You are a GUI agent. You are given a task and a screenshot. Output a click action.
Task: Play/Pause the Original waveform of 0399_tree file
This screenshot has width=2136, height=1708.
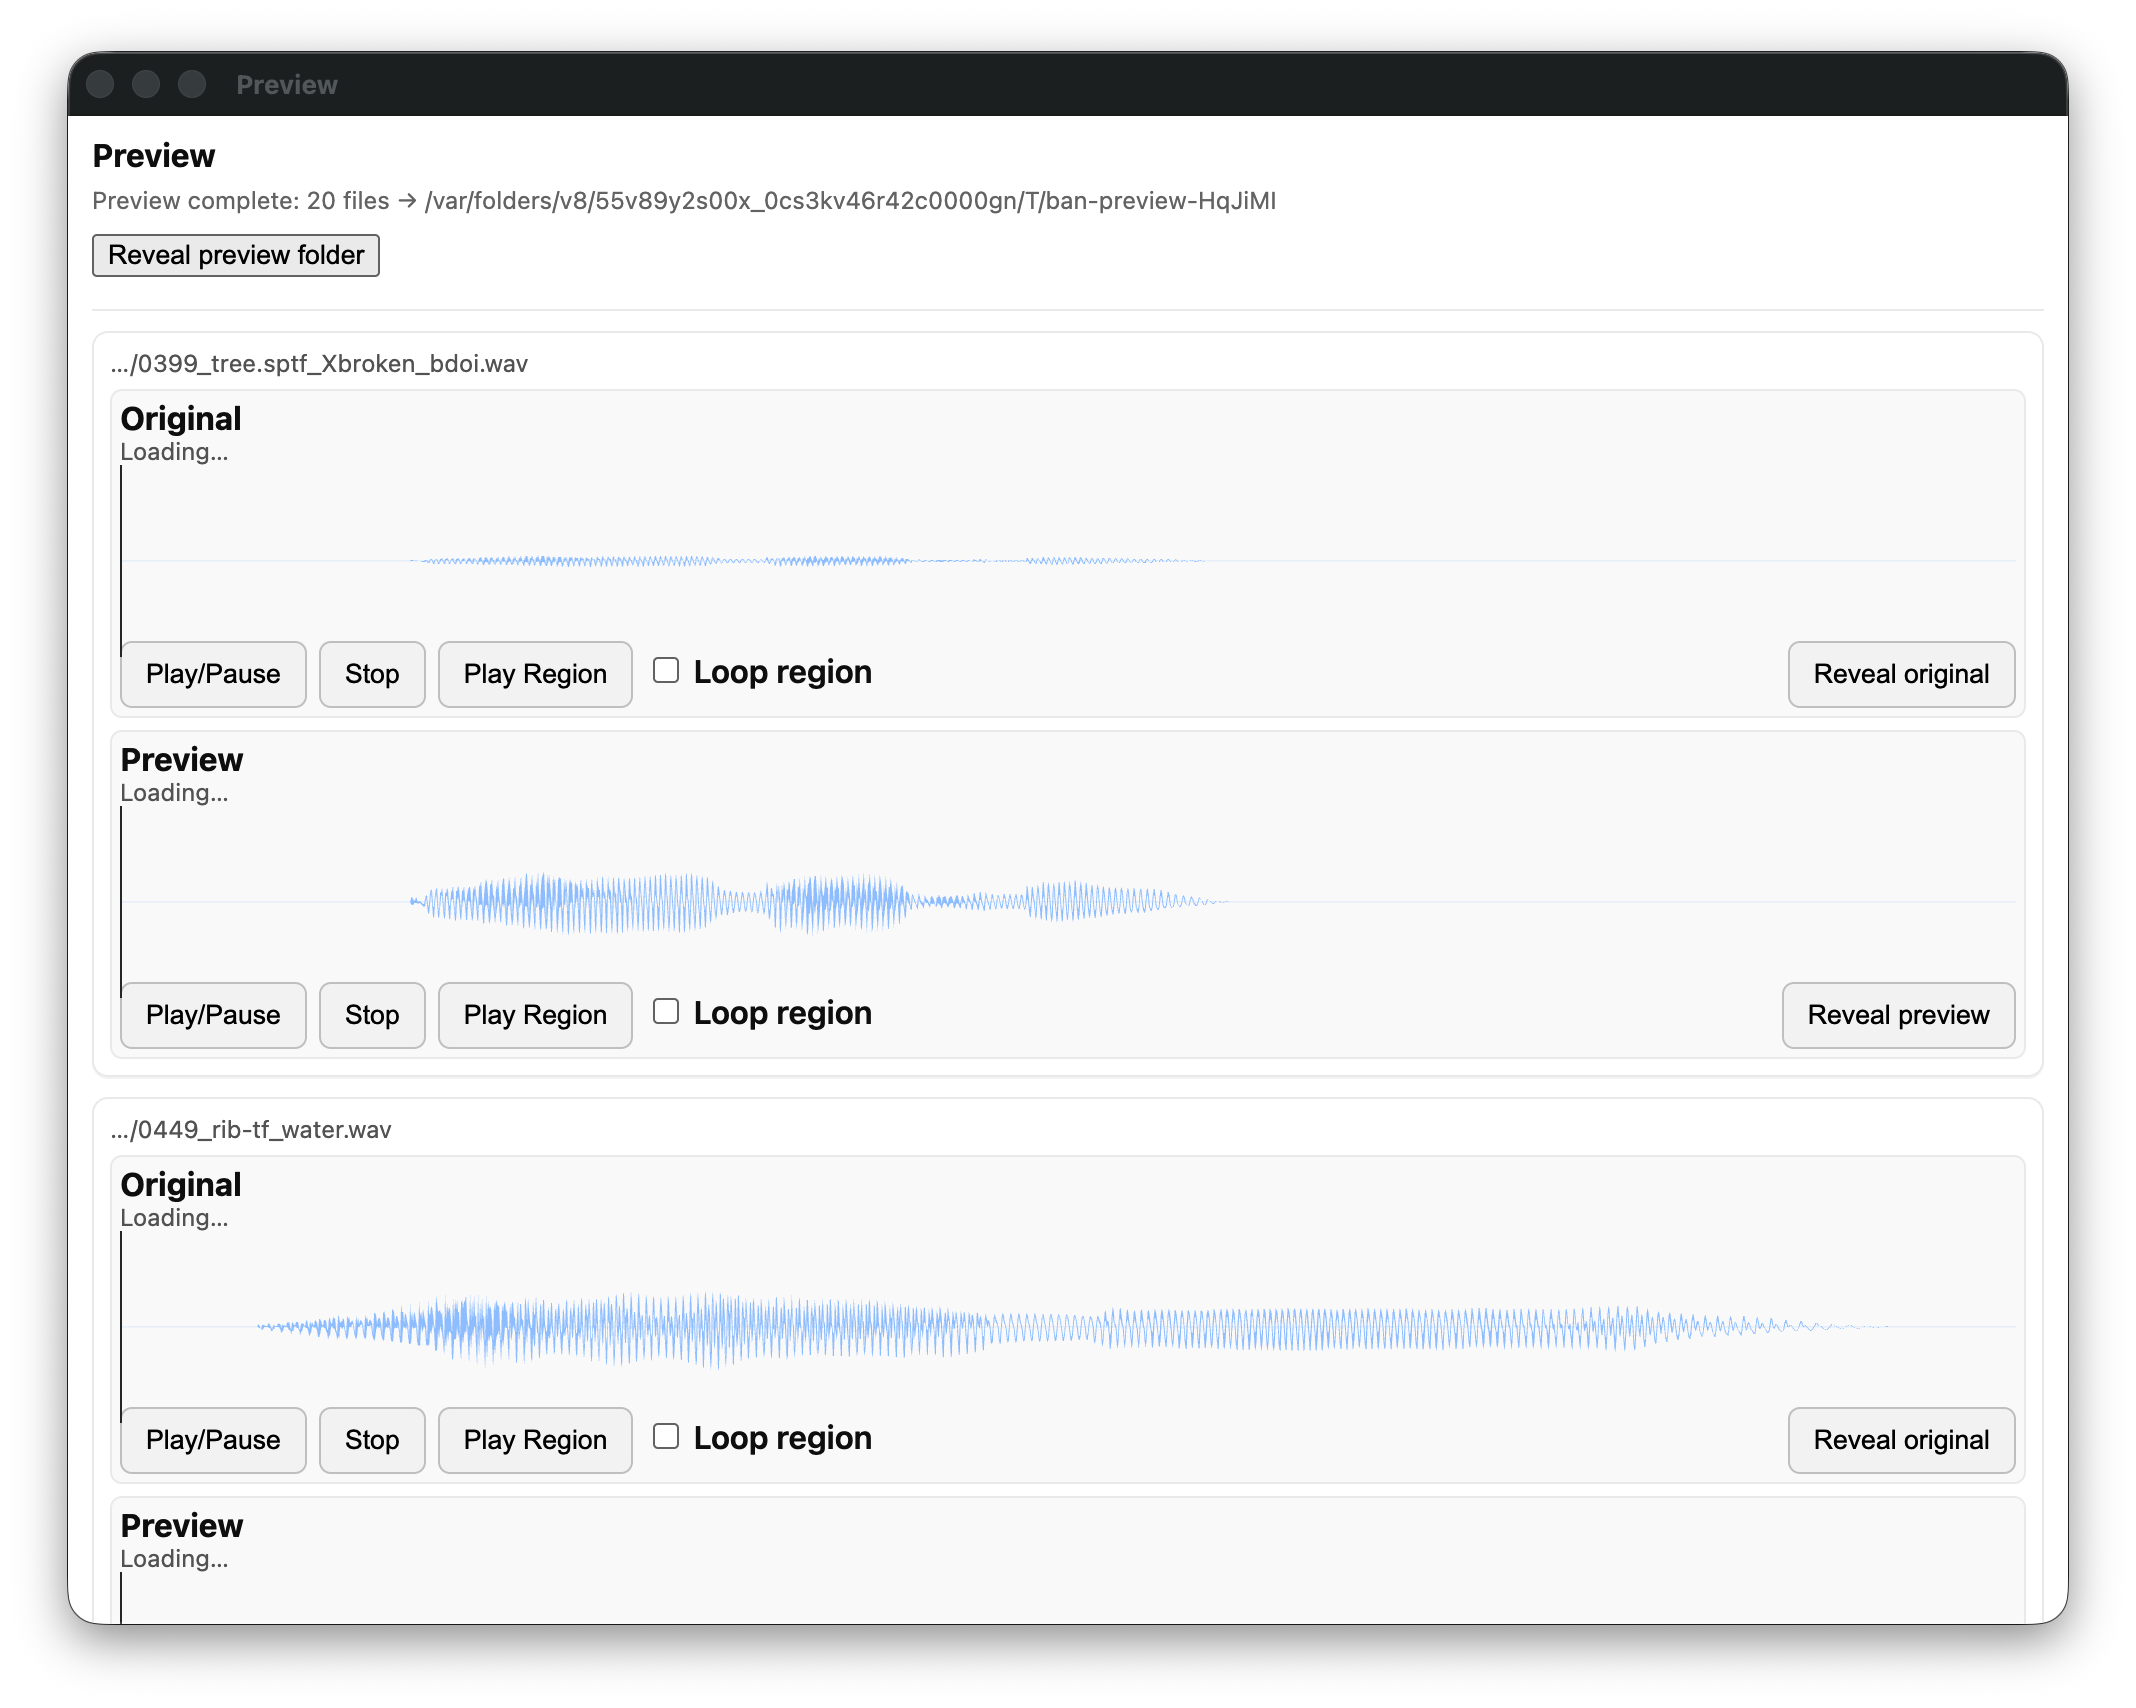[212, 674]
